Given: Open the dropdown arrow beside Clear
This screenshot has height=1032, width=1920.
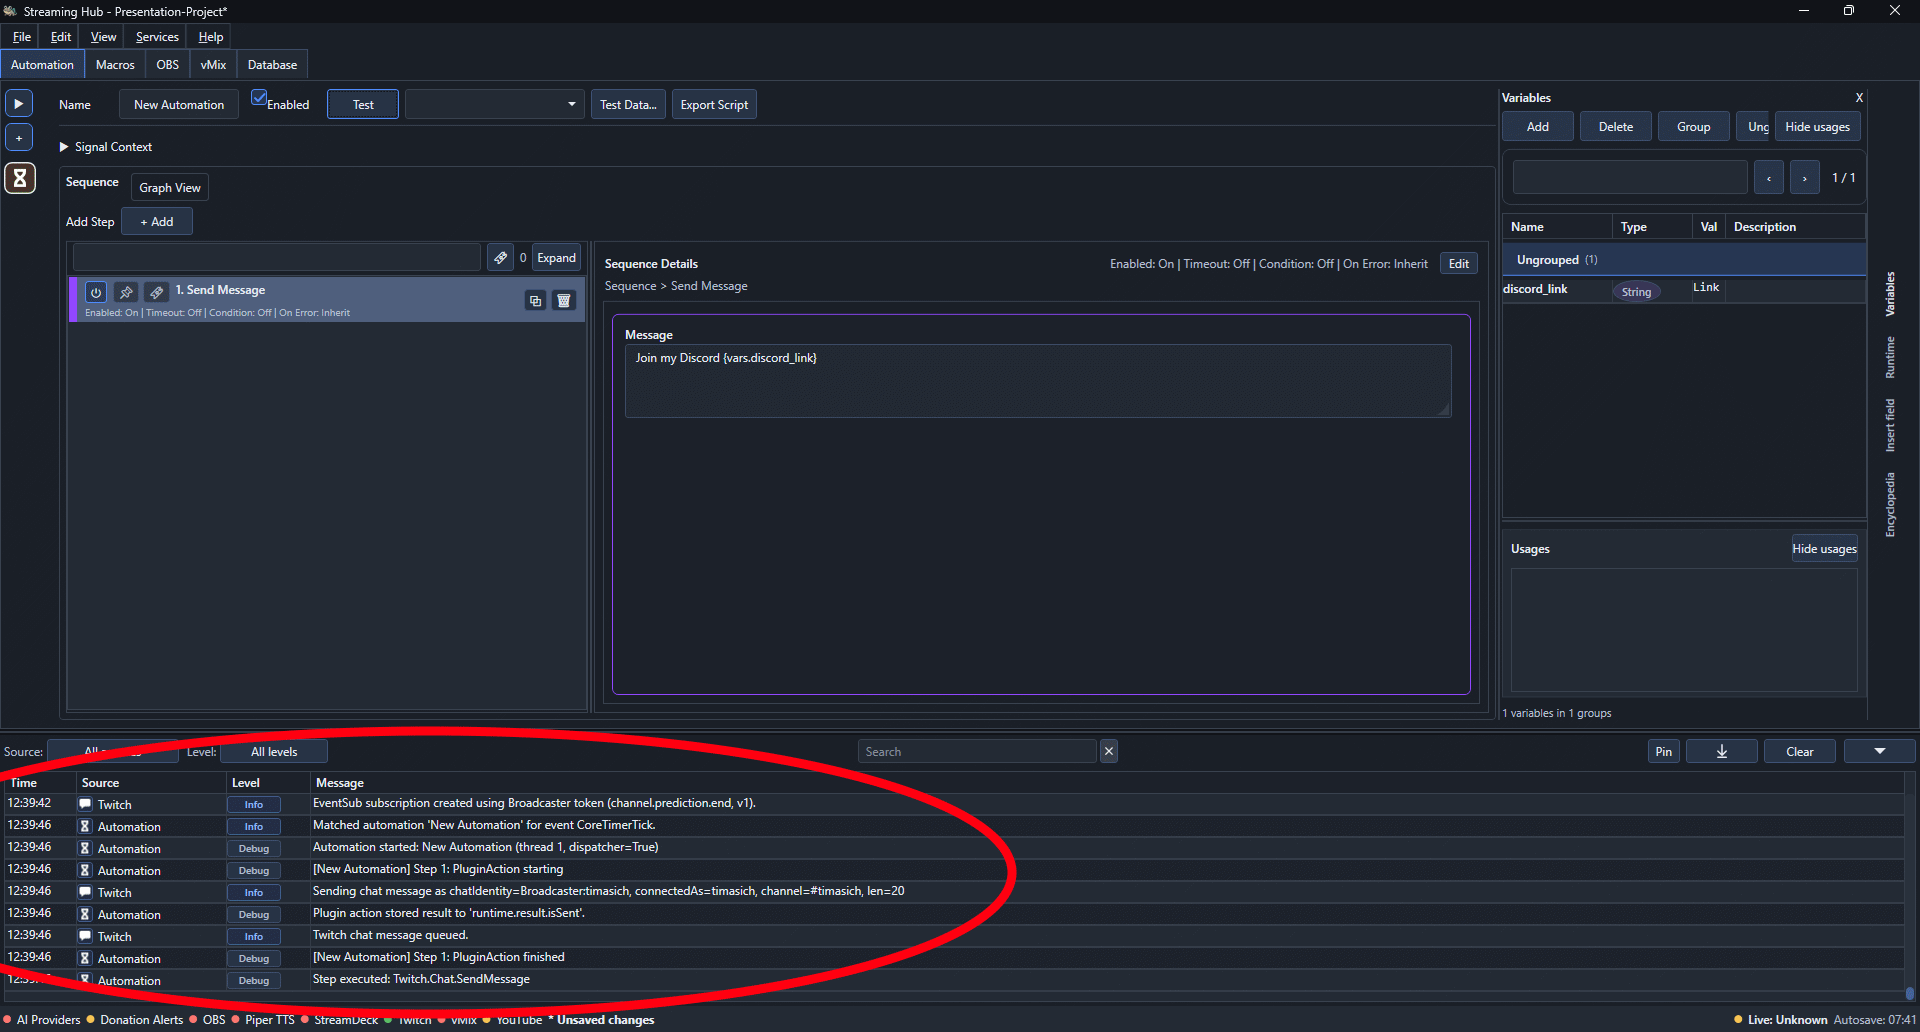Looking at the screenshot, I should pos(1879,751).
